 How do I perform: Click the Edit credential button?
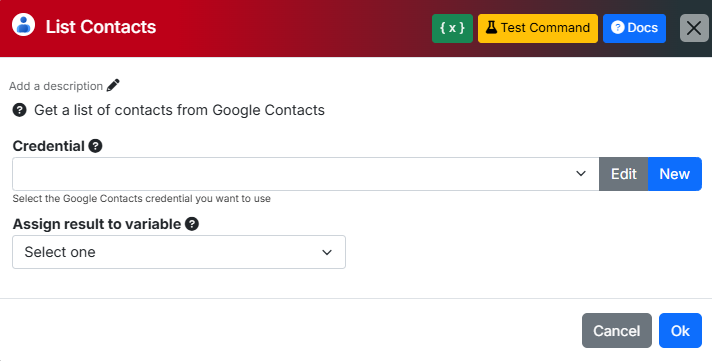pyautogui.click(x=623, y=174)
